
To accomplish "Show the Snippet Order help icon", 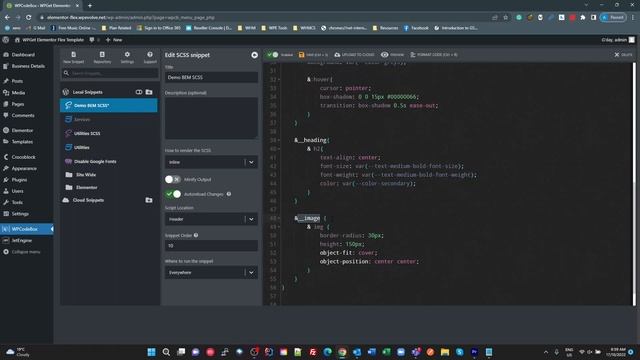I will pyautogui.click(x=196, y=235).
